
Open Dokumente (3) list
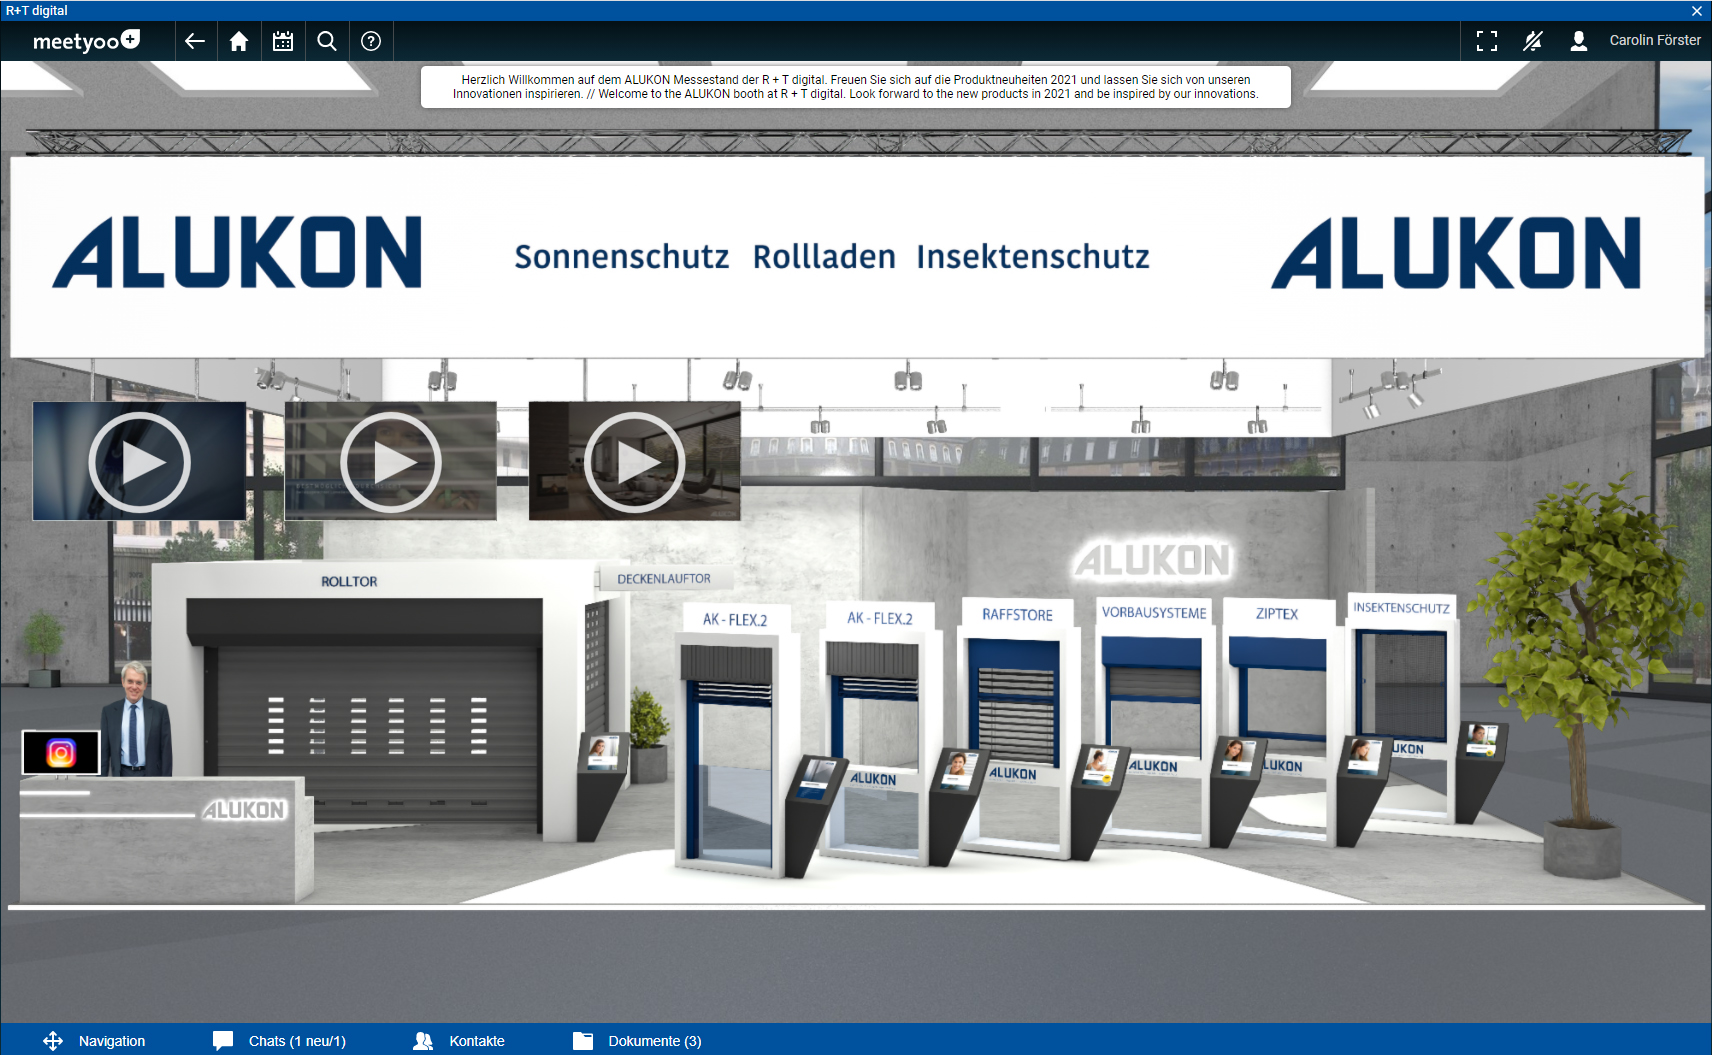pos(638,1041)
